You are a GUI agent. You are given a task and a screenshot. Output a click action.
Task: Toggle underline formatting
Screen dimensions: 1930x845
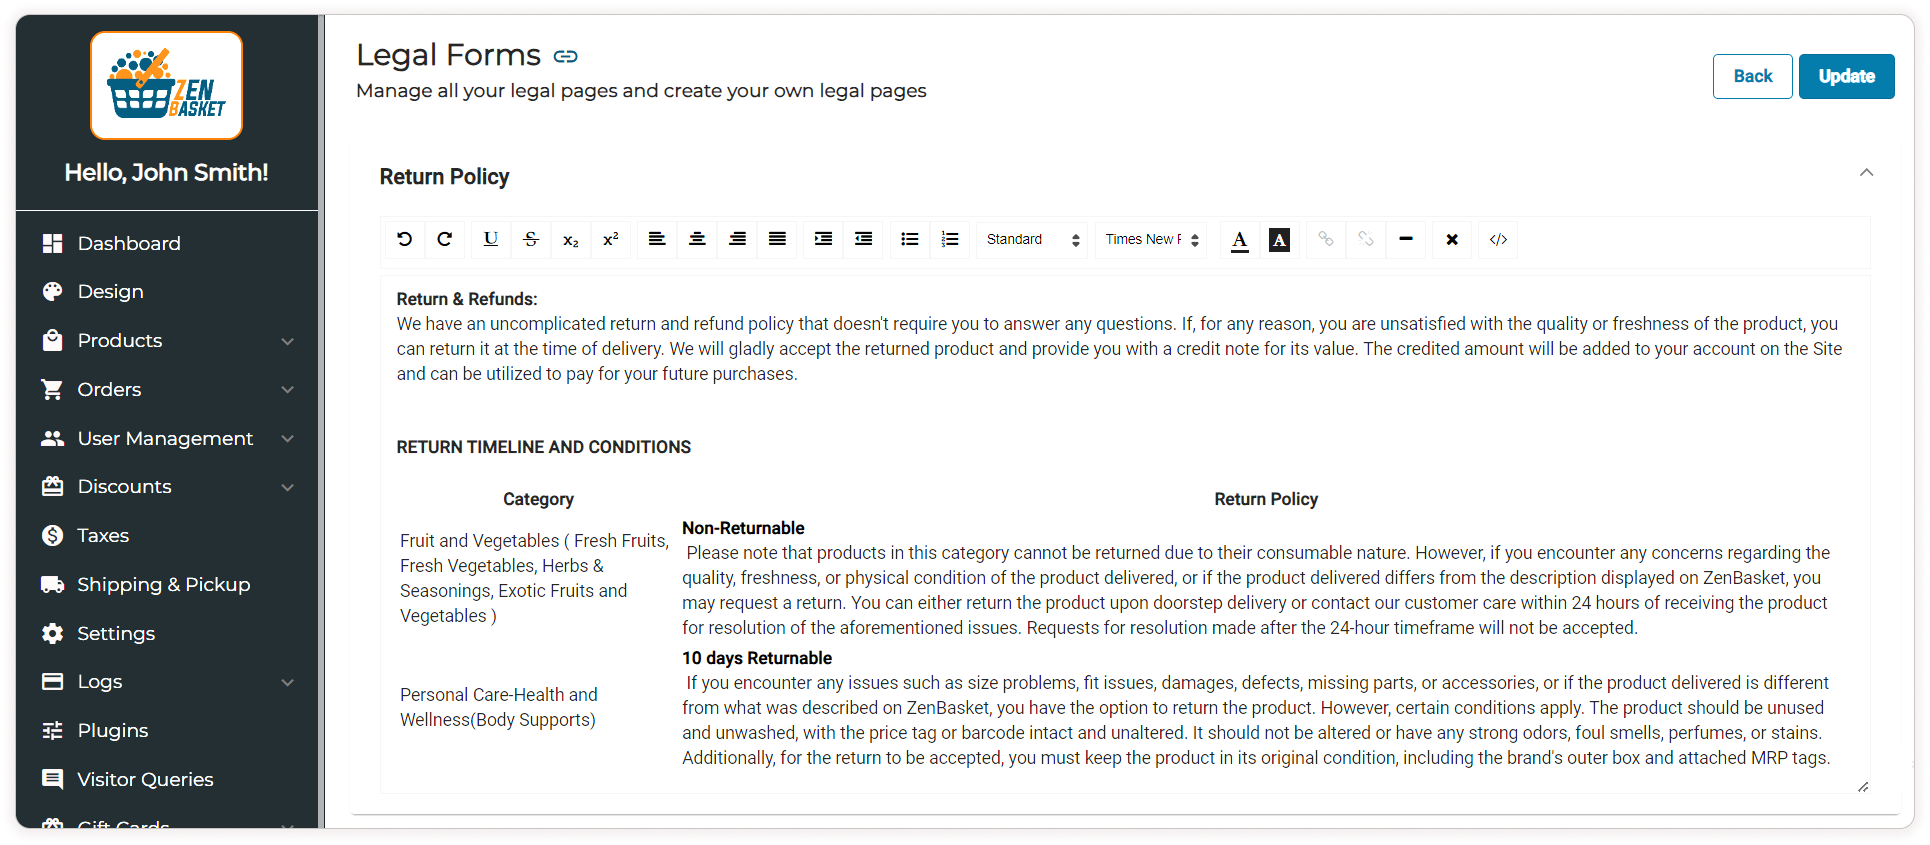[x=490, y=239]
